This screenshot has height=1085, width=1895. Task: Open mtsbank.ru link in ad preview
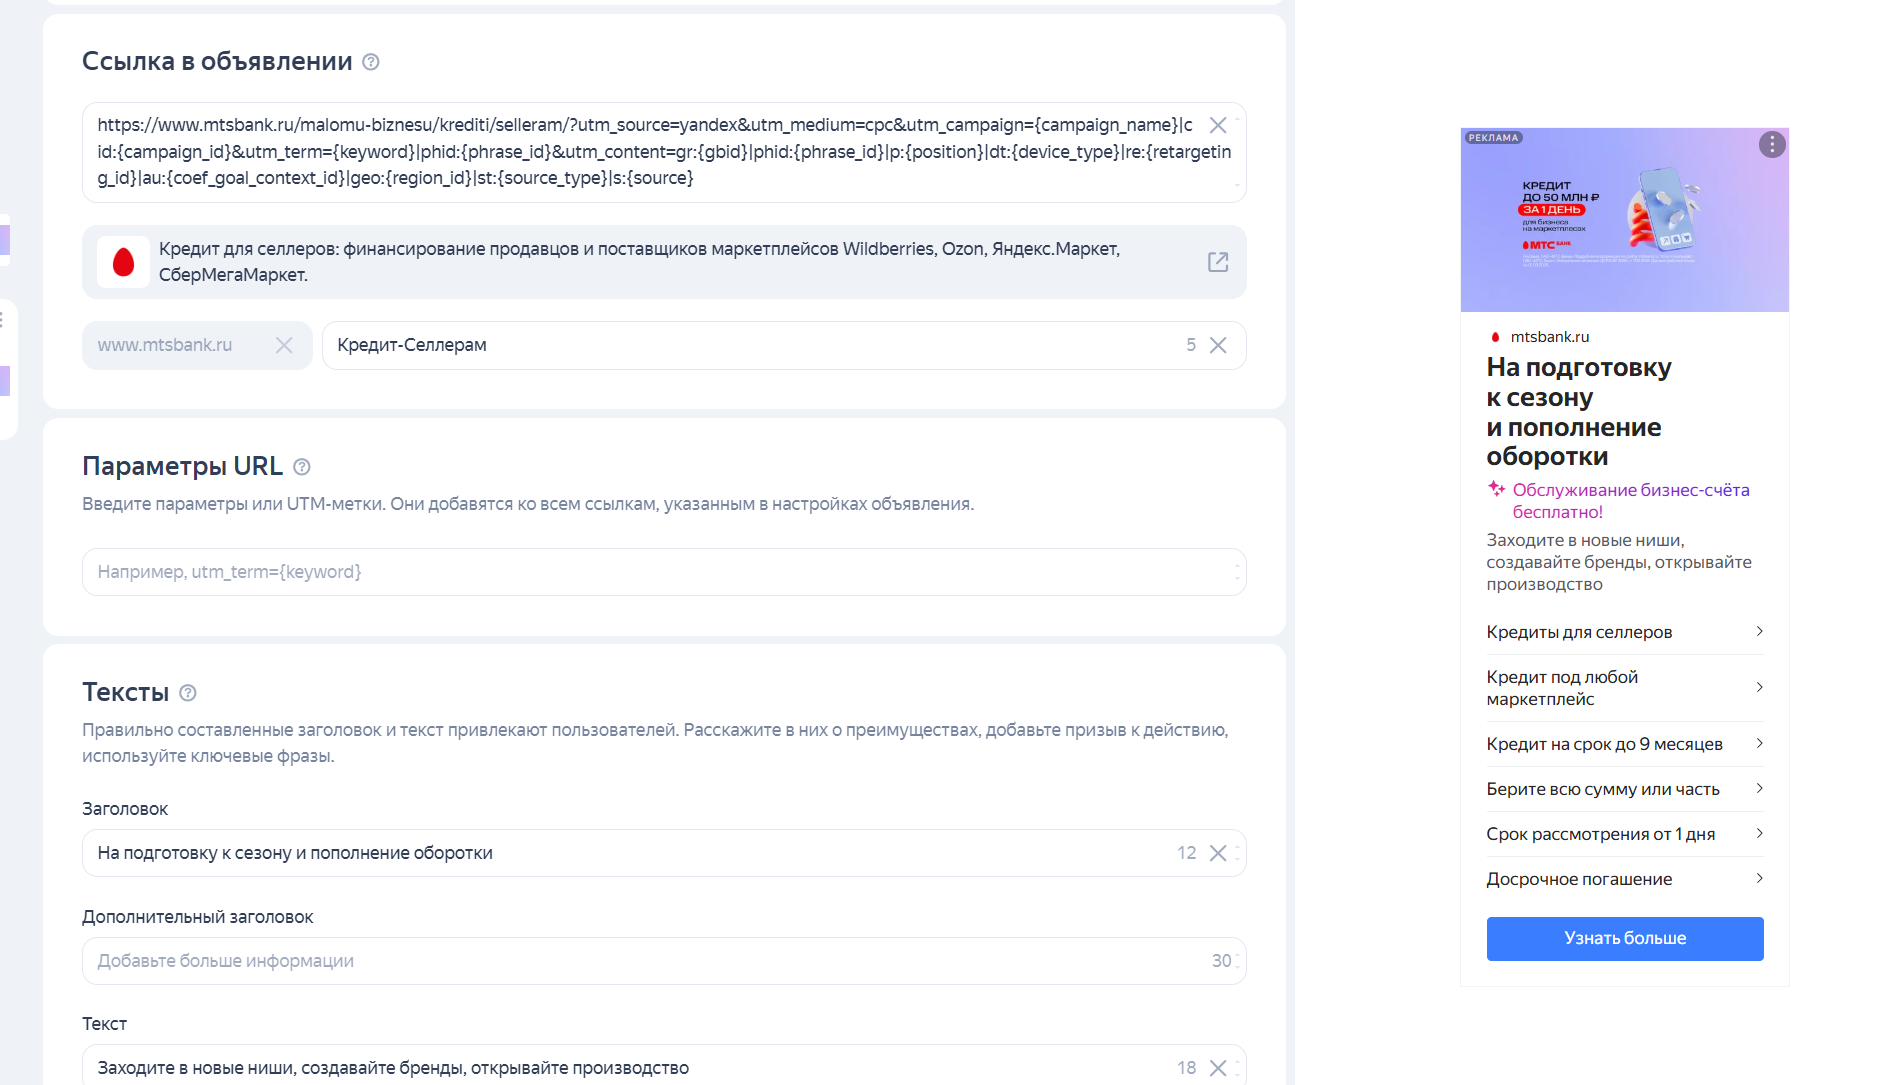pos(1550,337)
